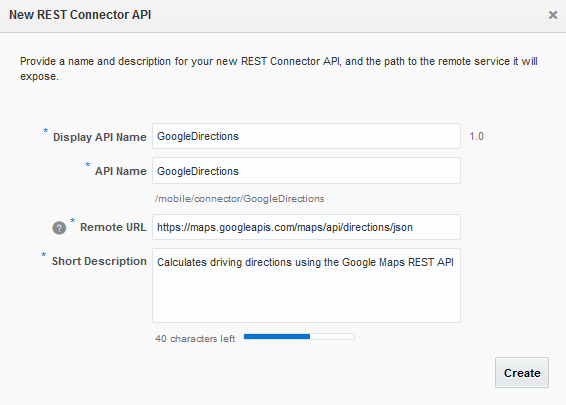566x405 pixels.
Task: Click the 'New REST Connector API' dialog title
Action: 80,15
